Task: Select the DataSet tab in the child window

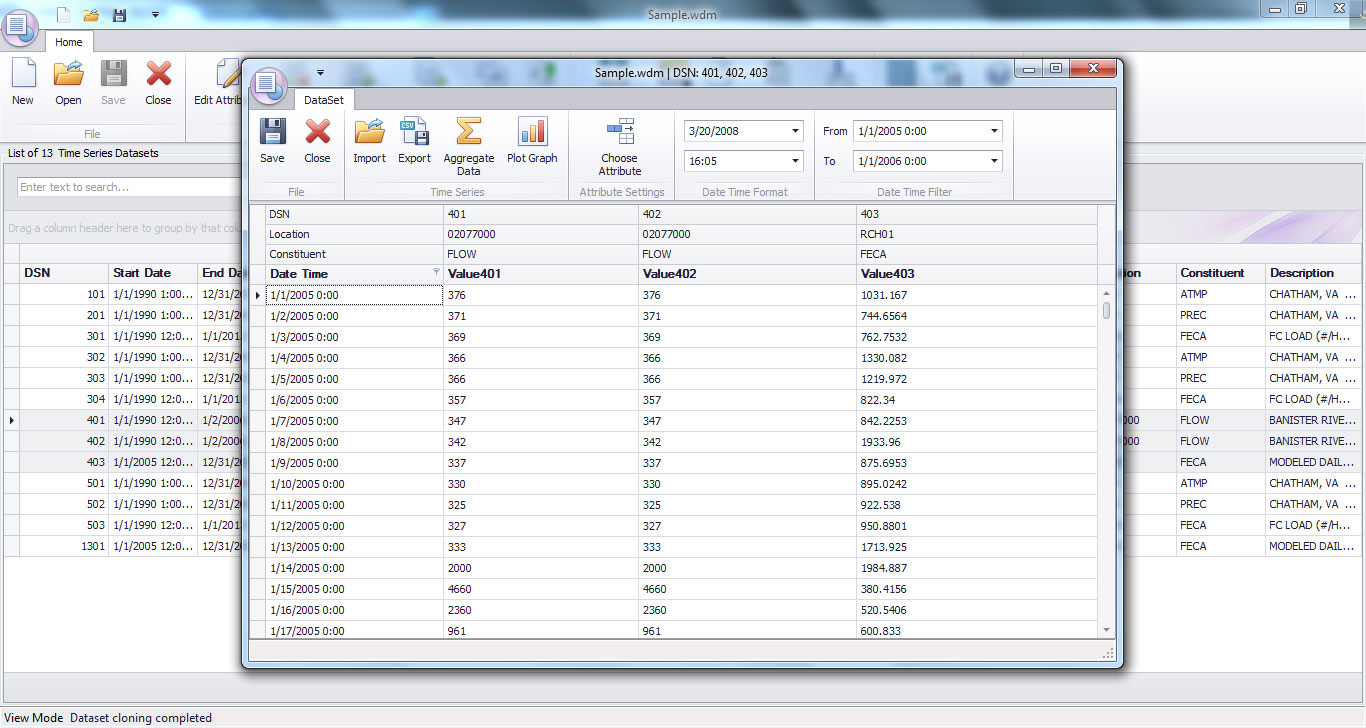Action: pyautogui.click(x=324, y=100)
